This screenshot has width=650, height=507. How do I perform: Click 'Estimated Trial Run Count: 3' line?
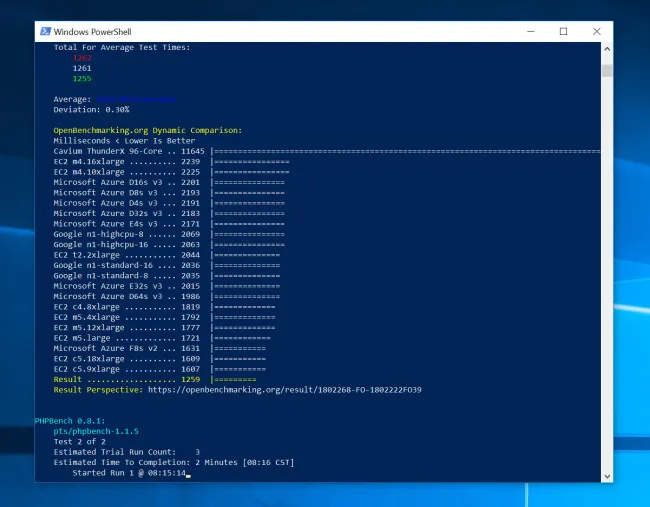[x=126, y=452]
